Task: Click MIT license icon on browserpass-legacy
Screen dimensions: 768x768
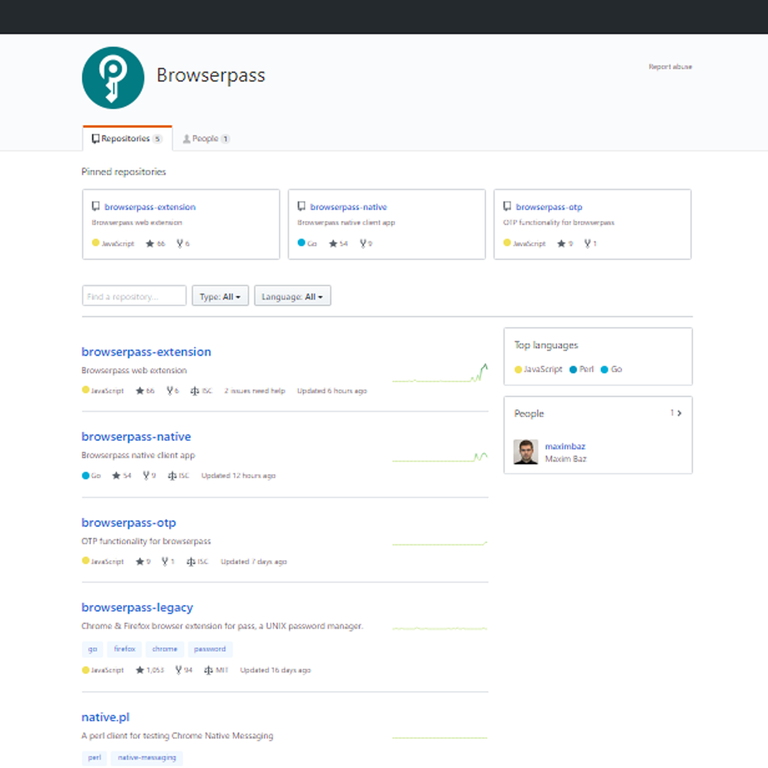Action: (209, 670)
